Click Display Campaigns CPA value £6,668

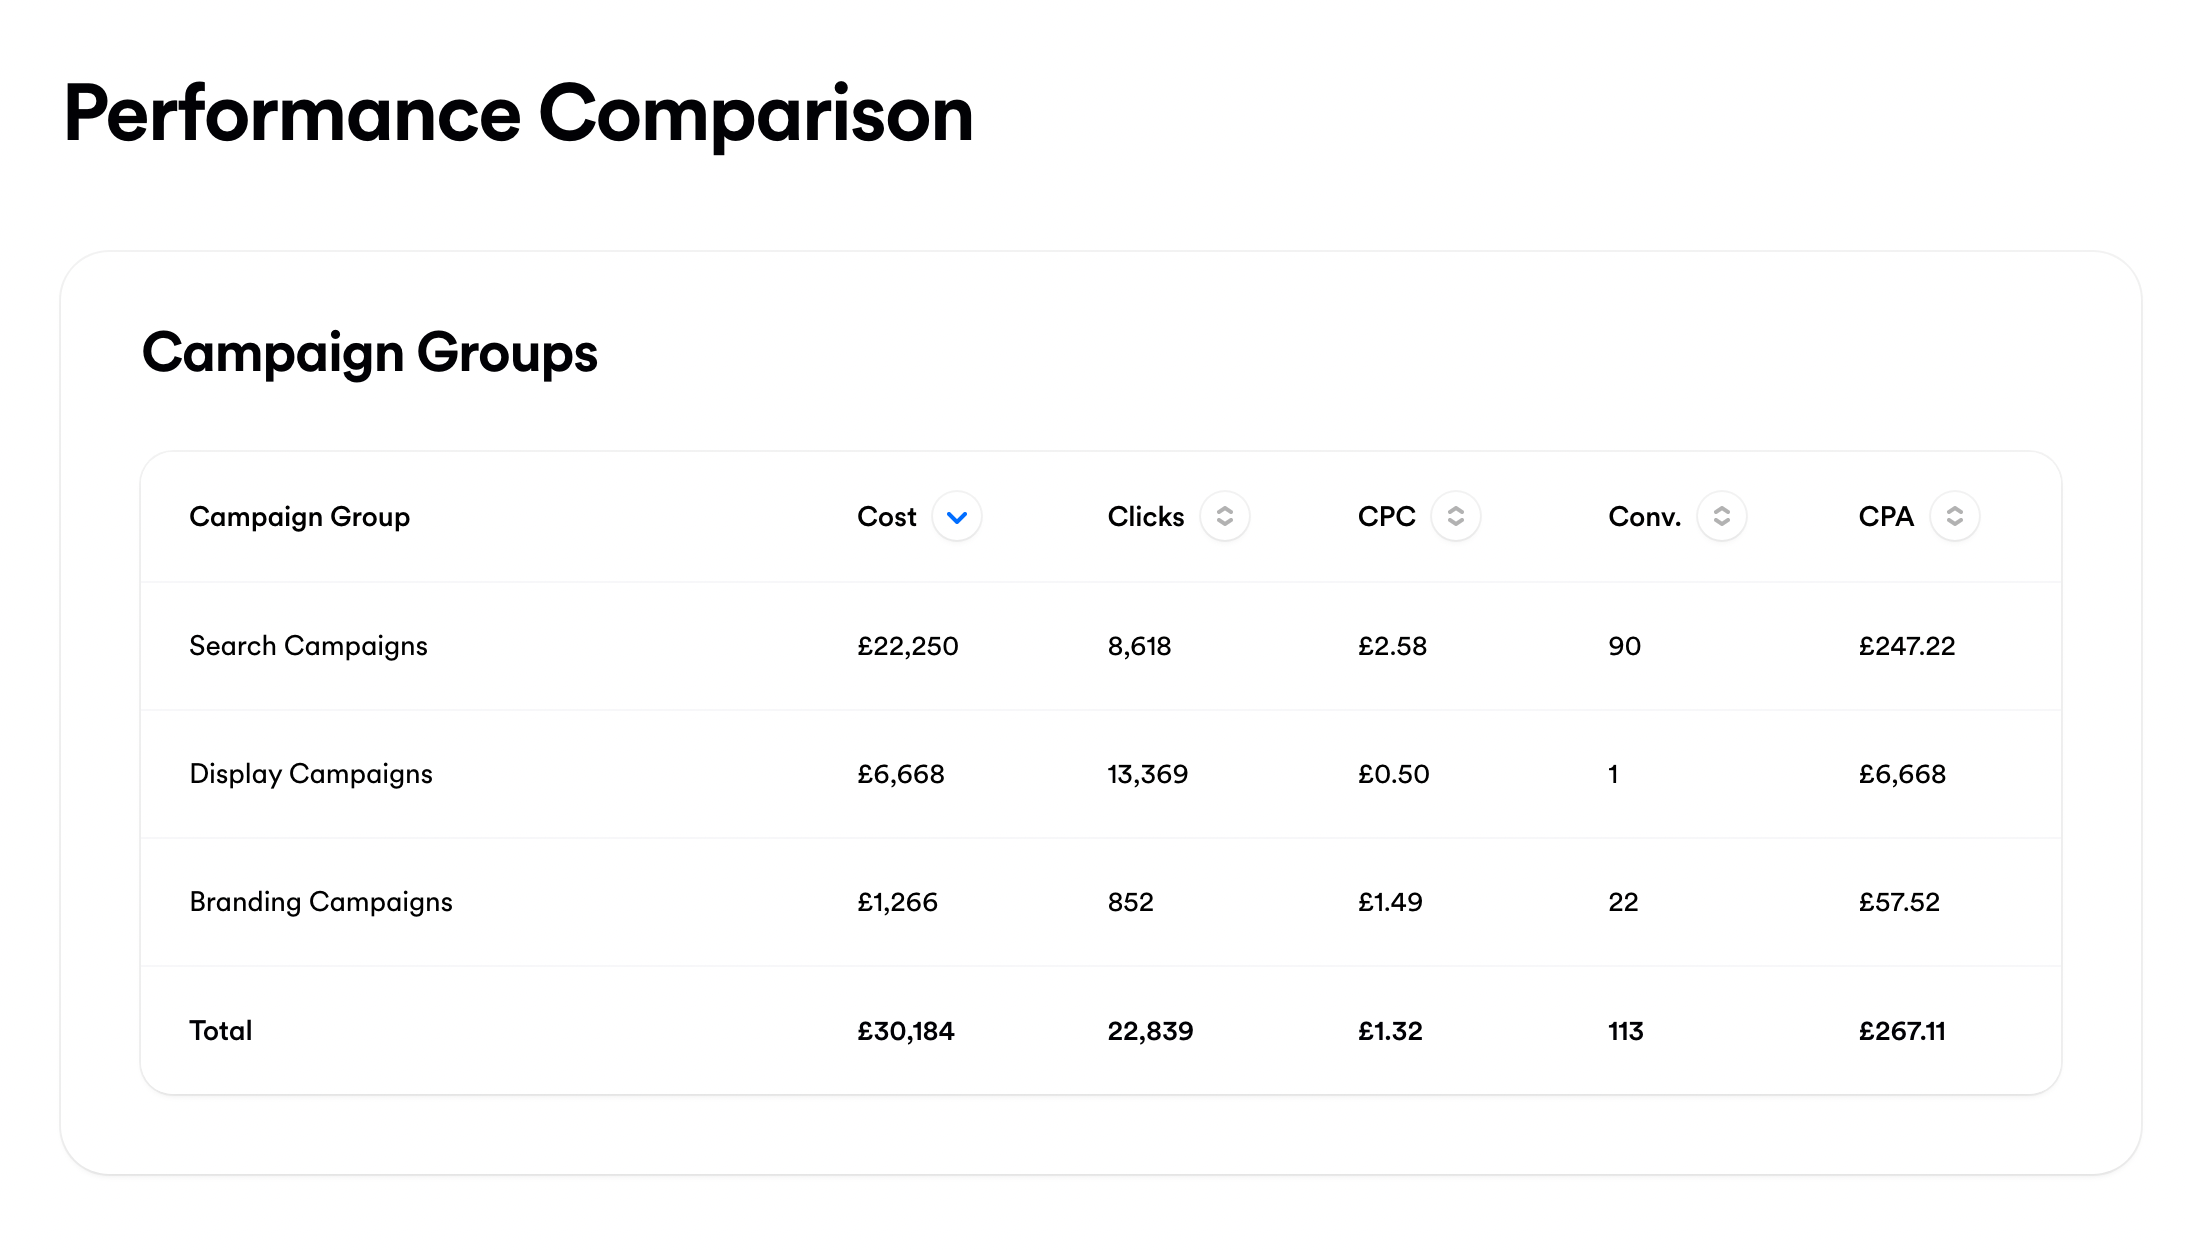coord(1901,774)
